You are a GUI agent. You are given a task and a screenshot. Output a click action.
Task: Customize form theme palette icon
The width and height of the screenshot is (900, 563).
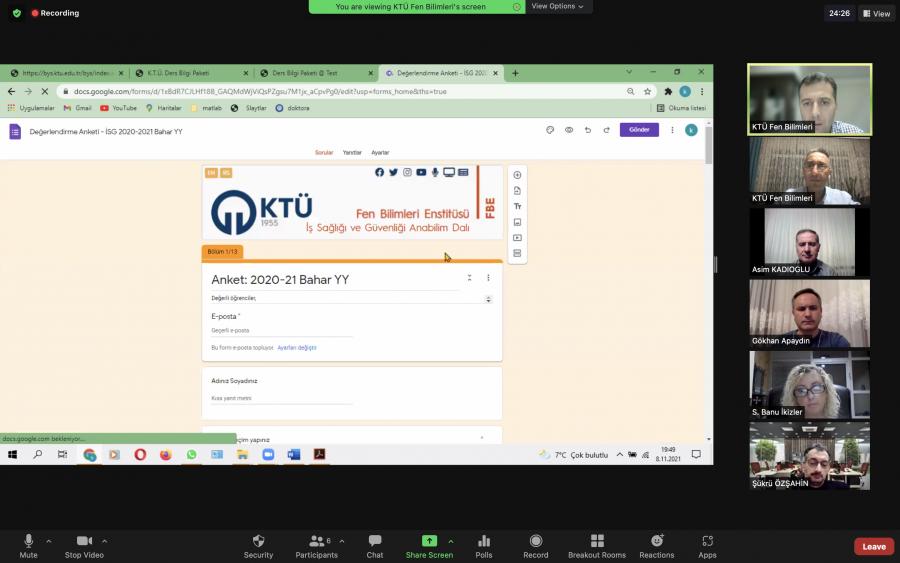[x=550, y=130]
